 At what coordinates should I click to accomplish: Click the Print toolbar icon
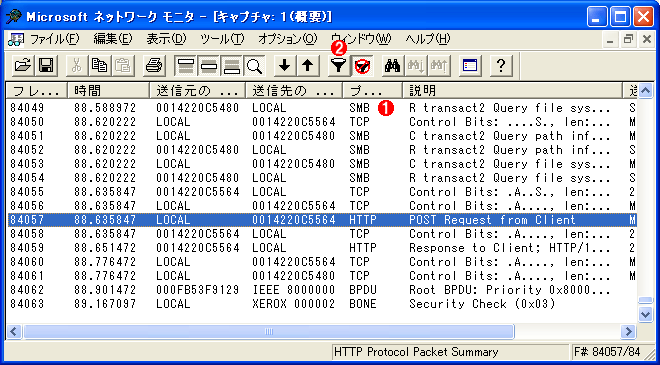tap(154, 66)
